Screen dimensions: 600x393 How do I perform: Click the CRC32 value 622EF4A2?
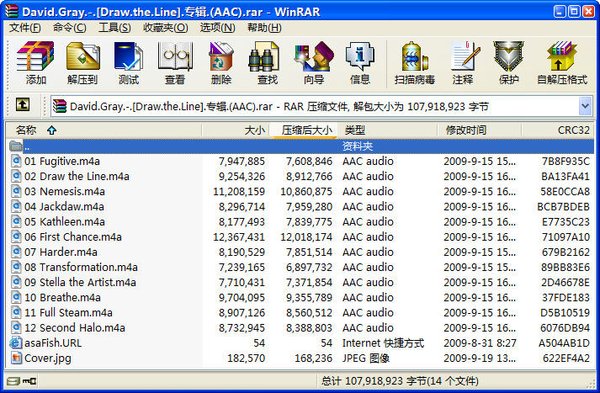pyautogui.click(x=566, y=358)
